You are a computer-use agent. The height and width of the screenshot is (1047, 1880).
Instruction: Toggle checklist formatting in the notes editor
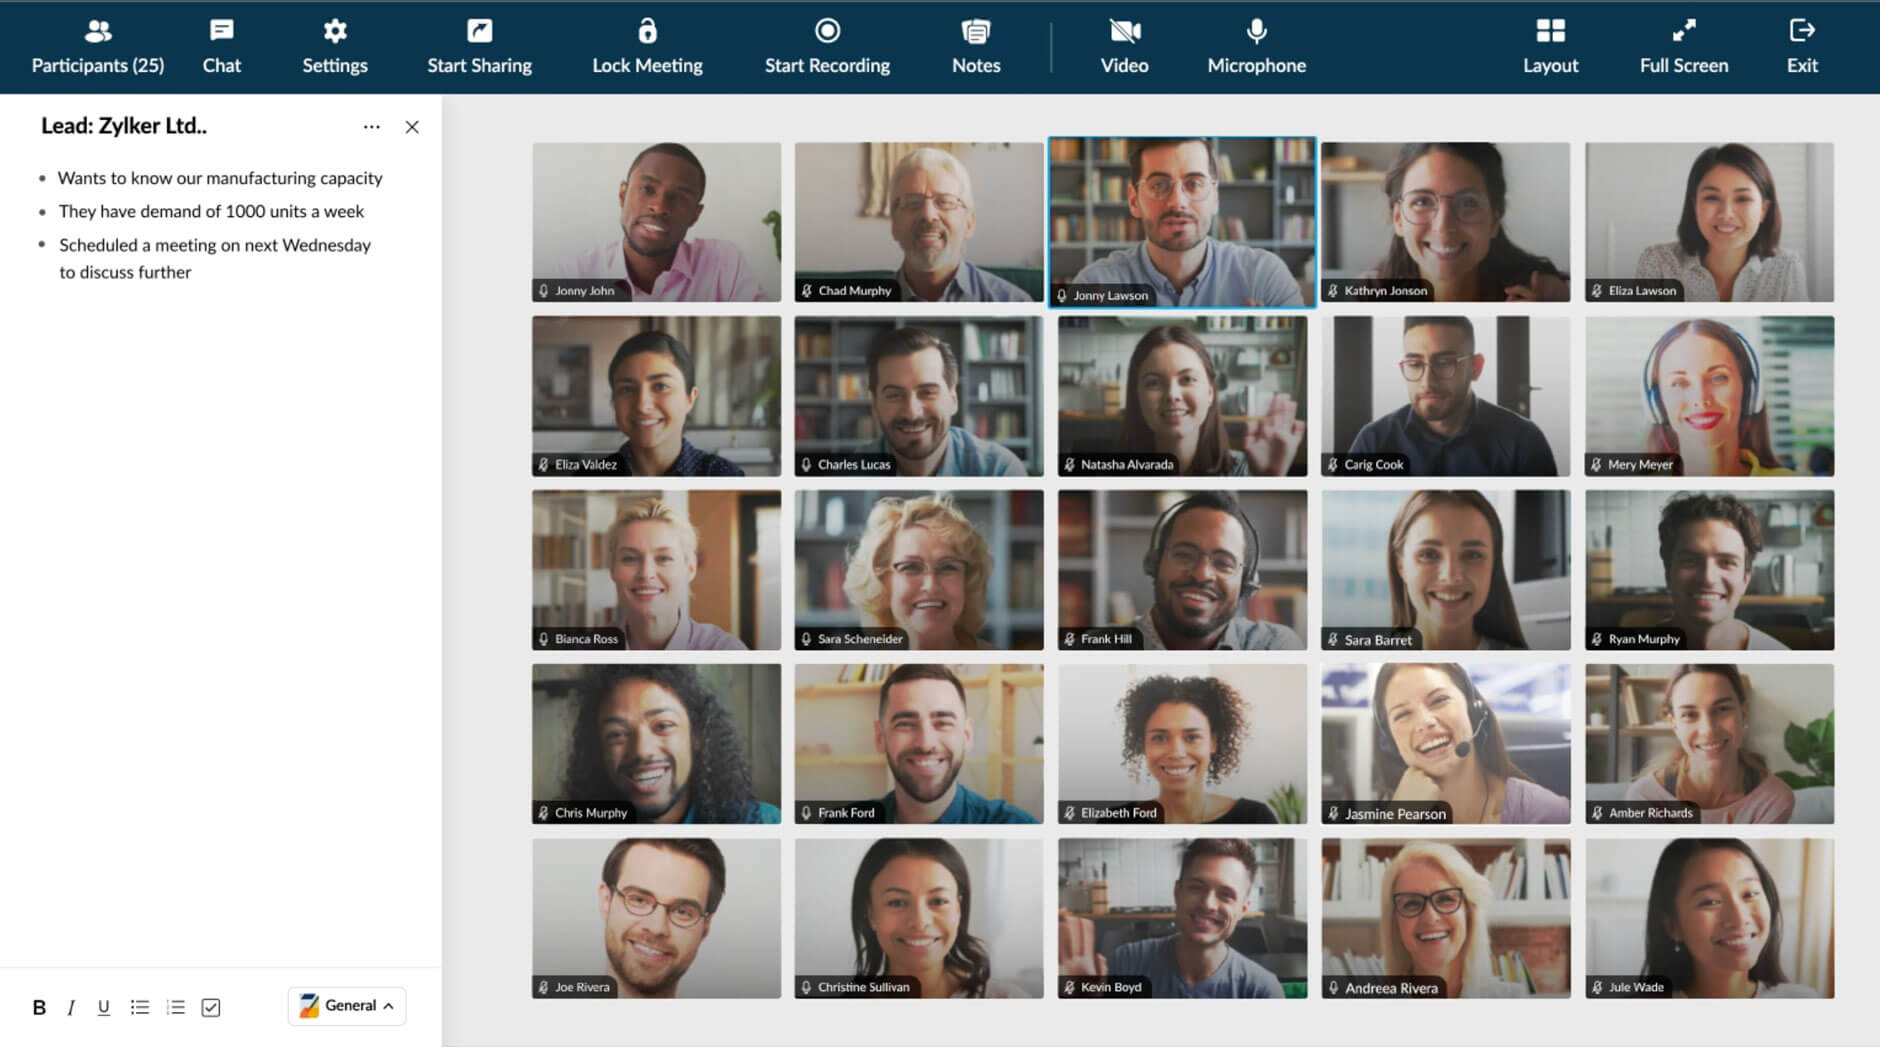210,1007
